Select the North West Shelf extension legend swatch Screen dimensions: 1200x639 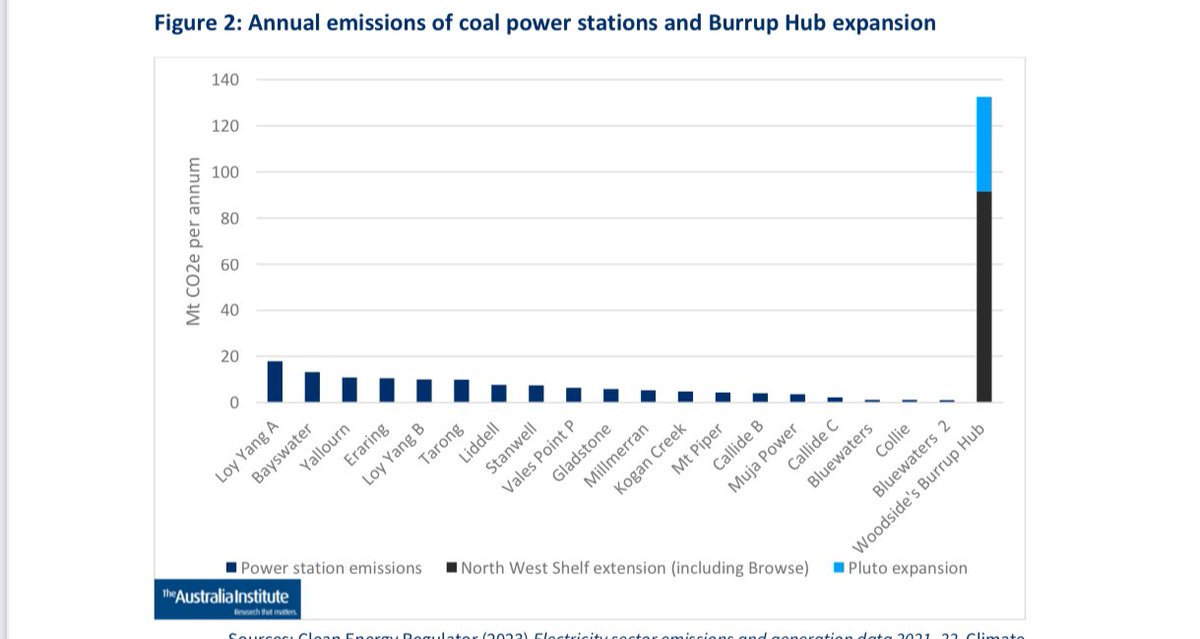(x=452, y=568)
